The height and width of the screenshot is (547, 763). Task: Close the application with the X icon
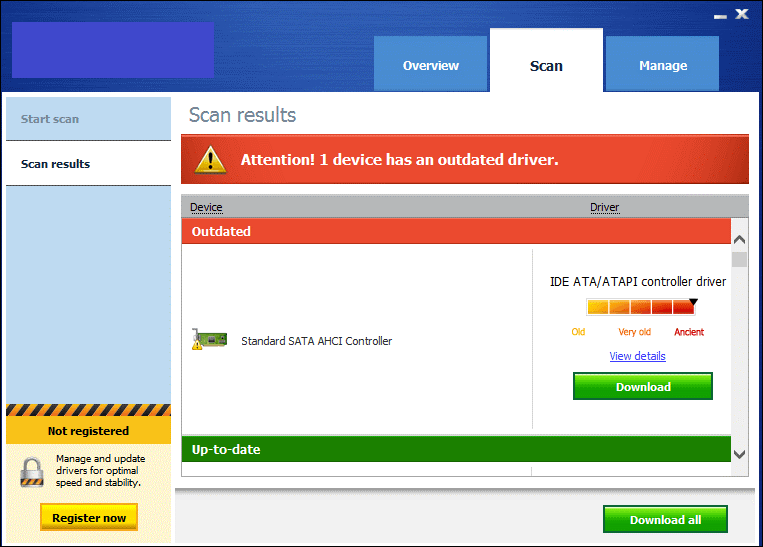[x=742, y=14]
